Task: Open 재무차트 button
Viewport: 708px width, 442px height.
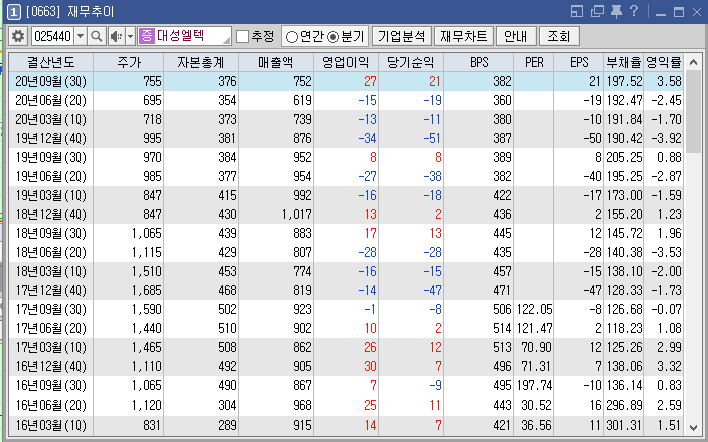Action: pyautogui.click(x=464, y=36)
